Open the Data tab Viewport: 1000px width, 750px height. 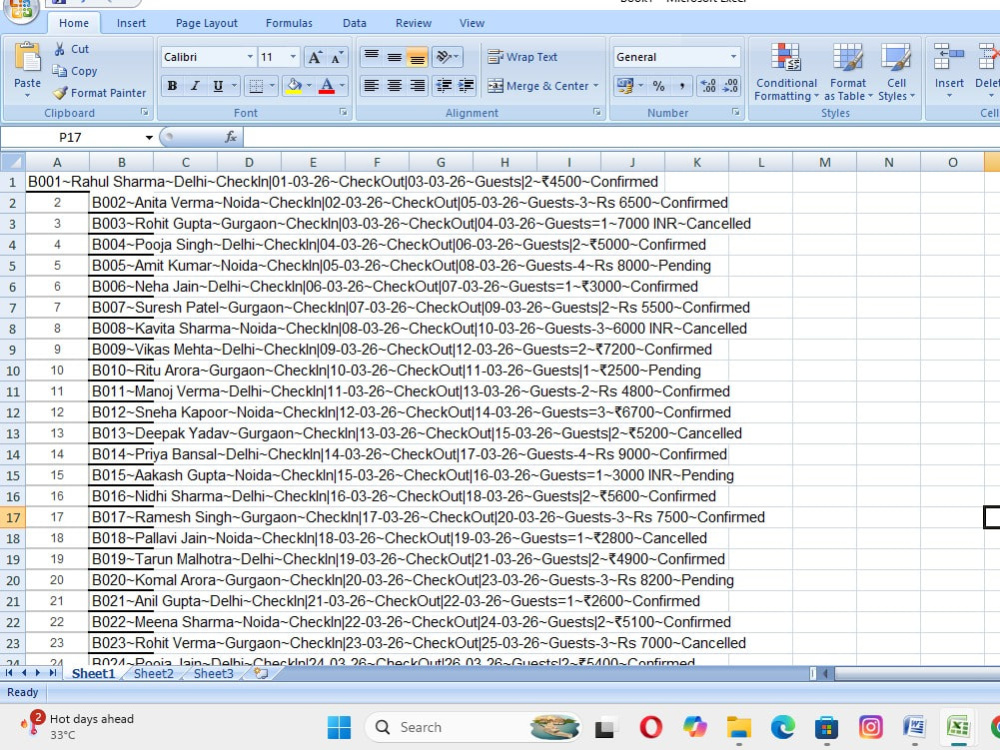354,23
